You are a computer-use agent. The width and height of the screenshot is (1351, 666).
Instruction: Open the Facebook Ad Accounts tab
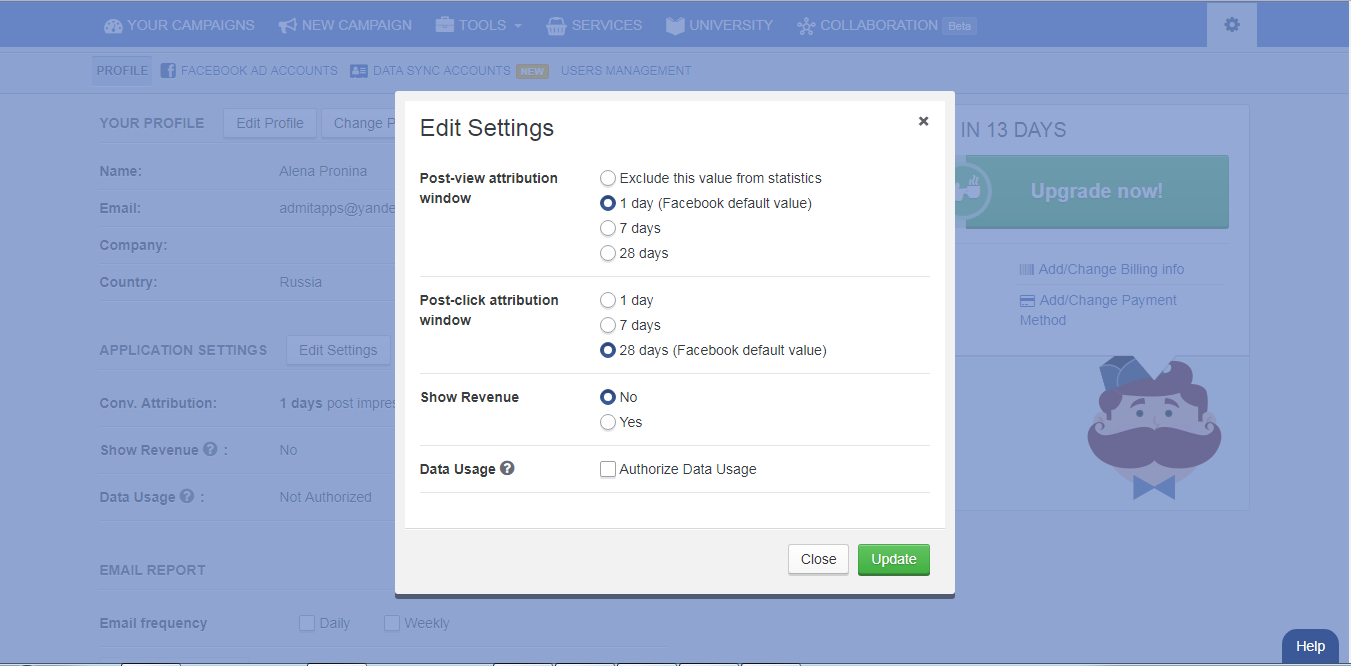coord(249,71)
